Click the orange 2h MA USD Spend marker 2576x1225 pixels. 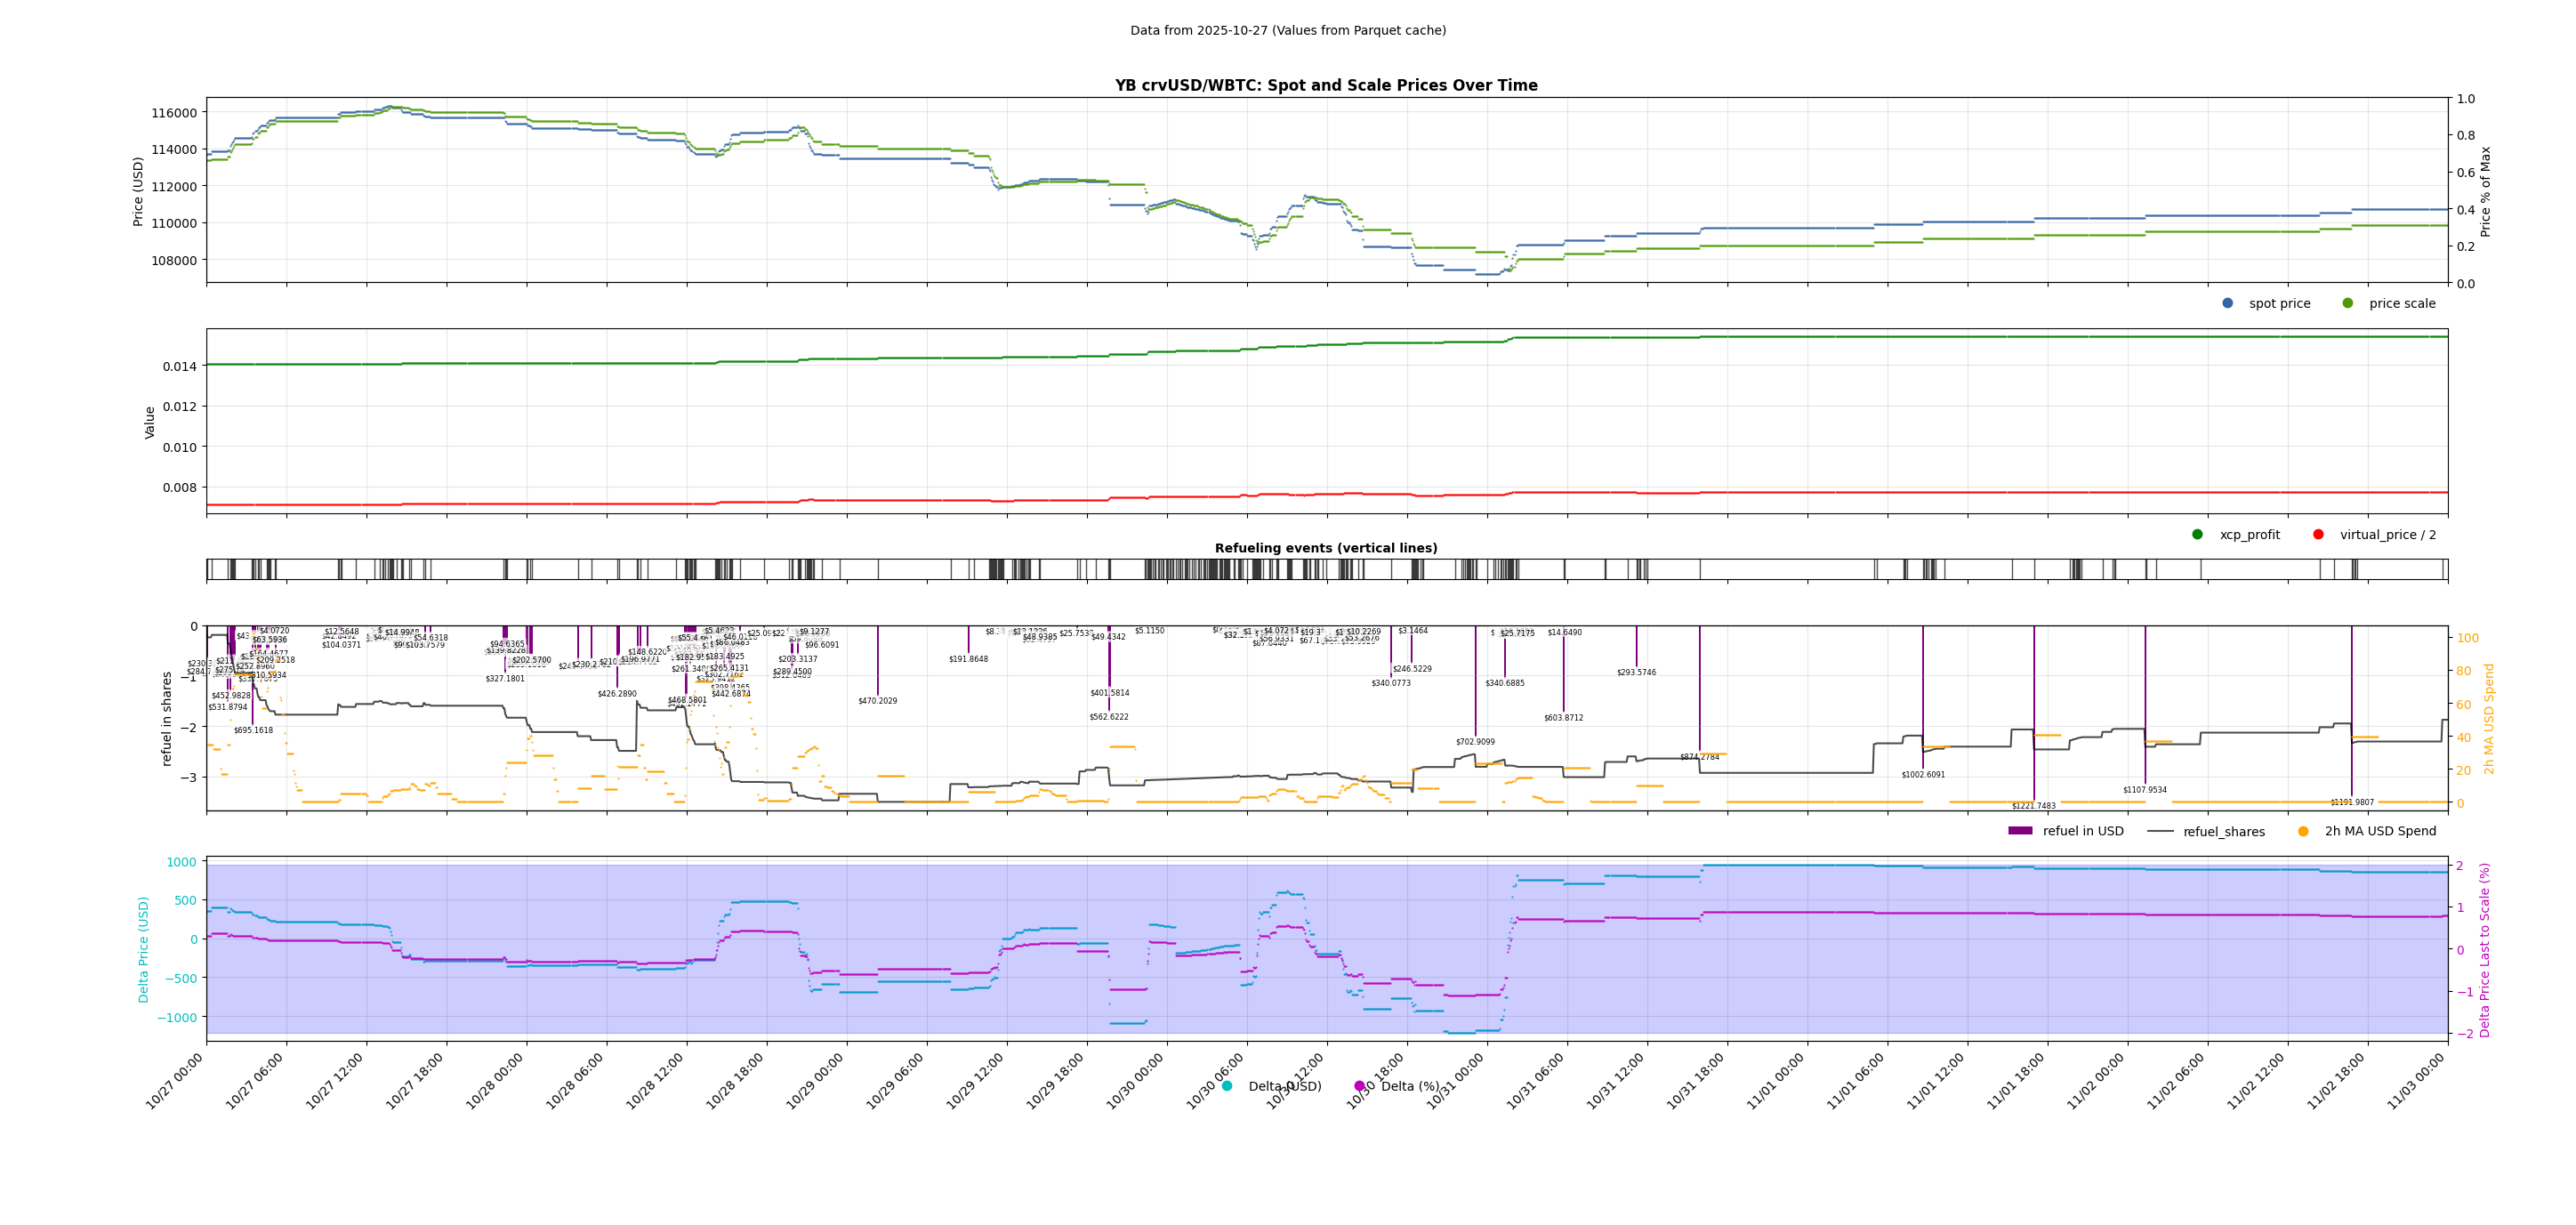(x=2303, y=831)
